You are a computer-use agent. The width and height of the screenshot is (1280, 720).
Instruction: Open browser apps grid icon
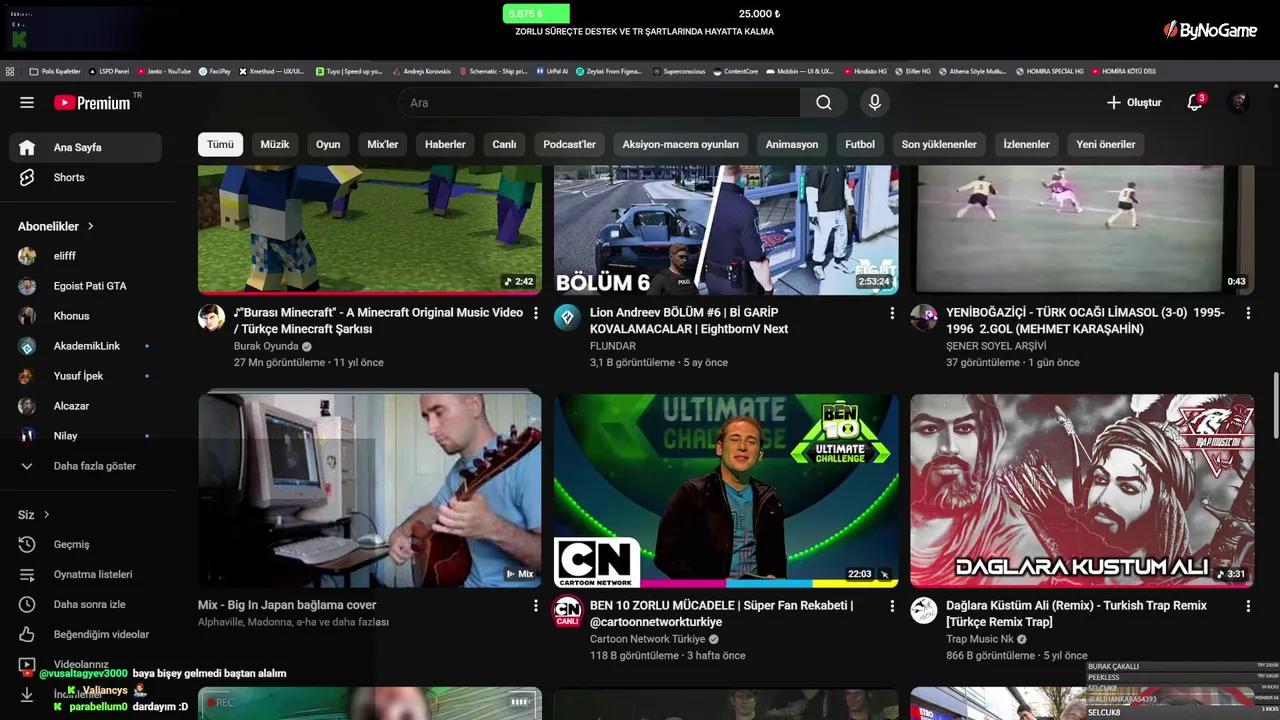[10, 71]
